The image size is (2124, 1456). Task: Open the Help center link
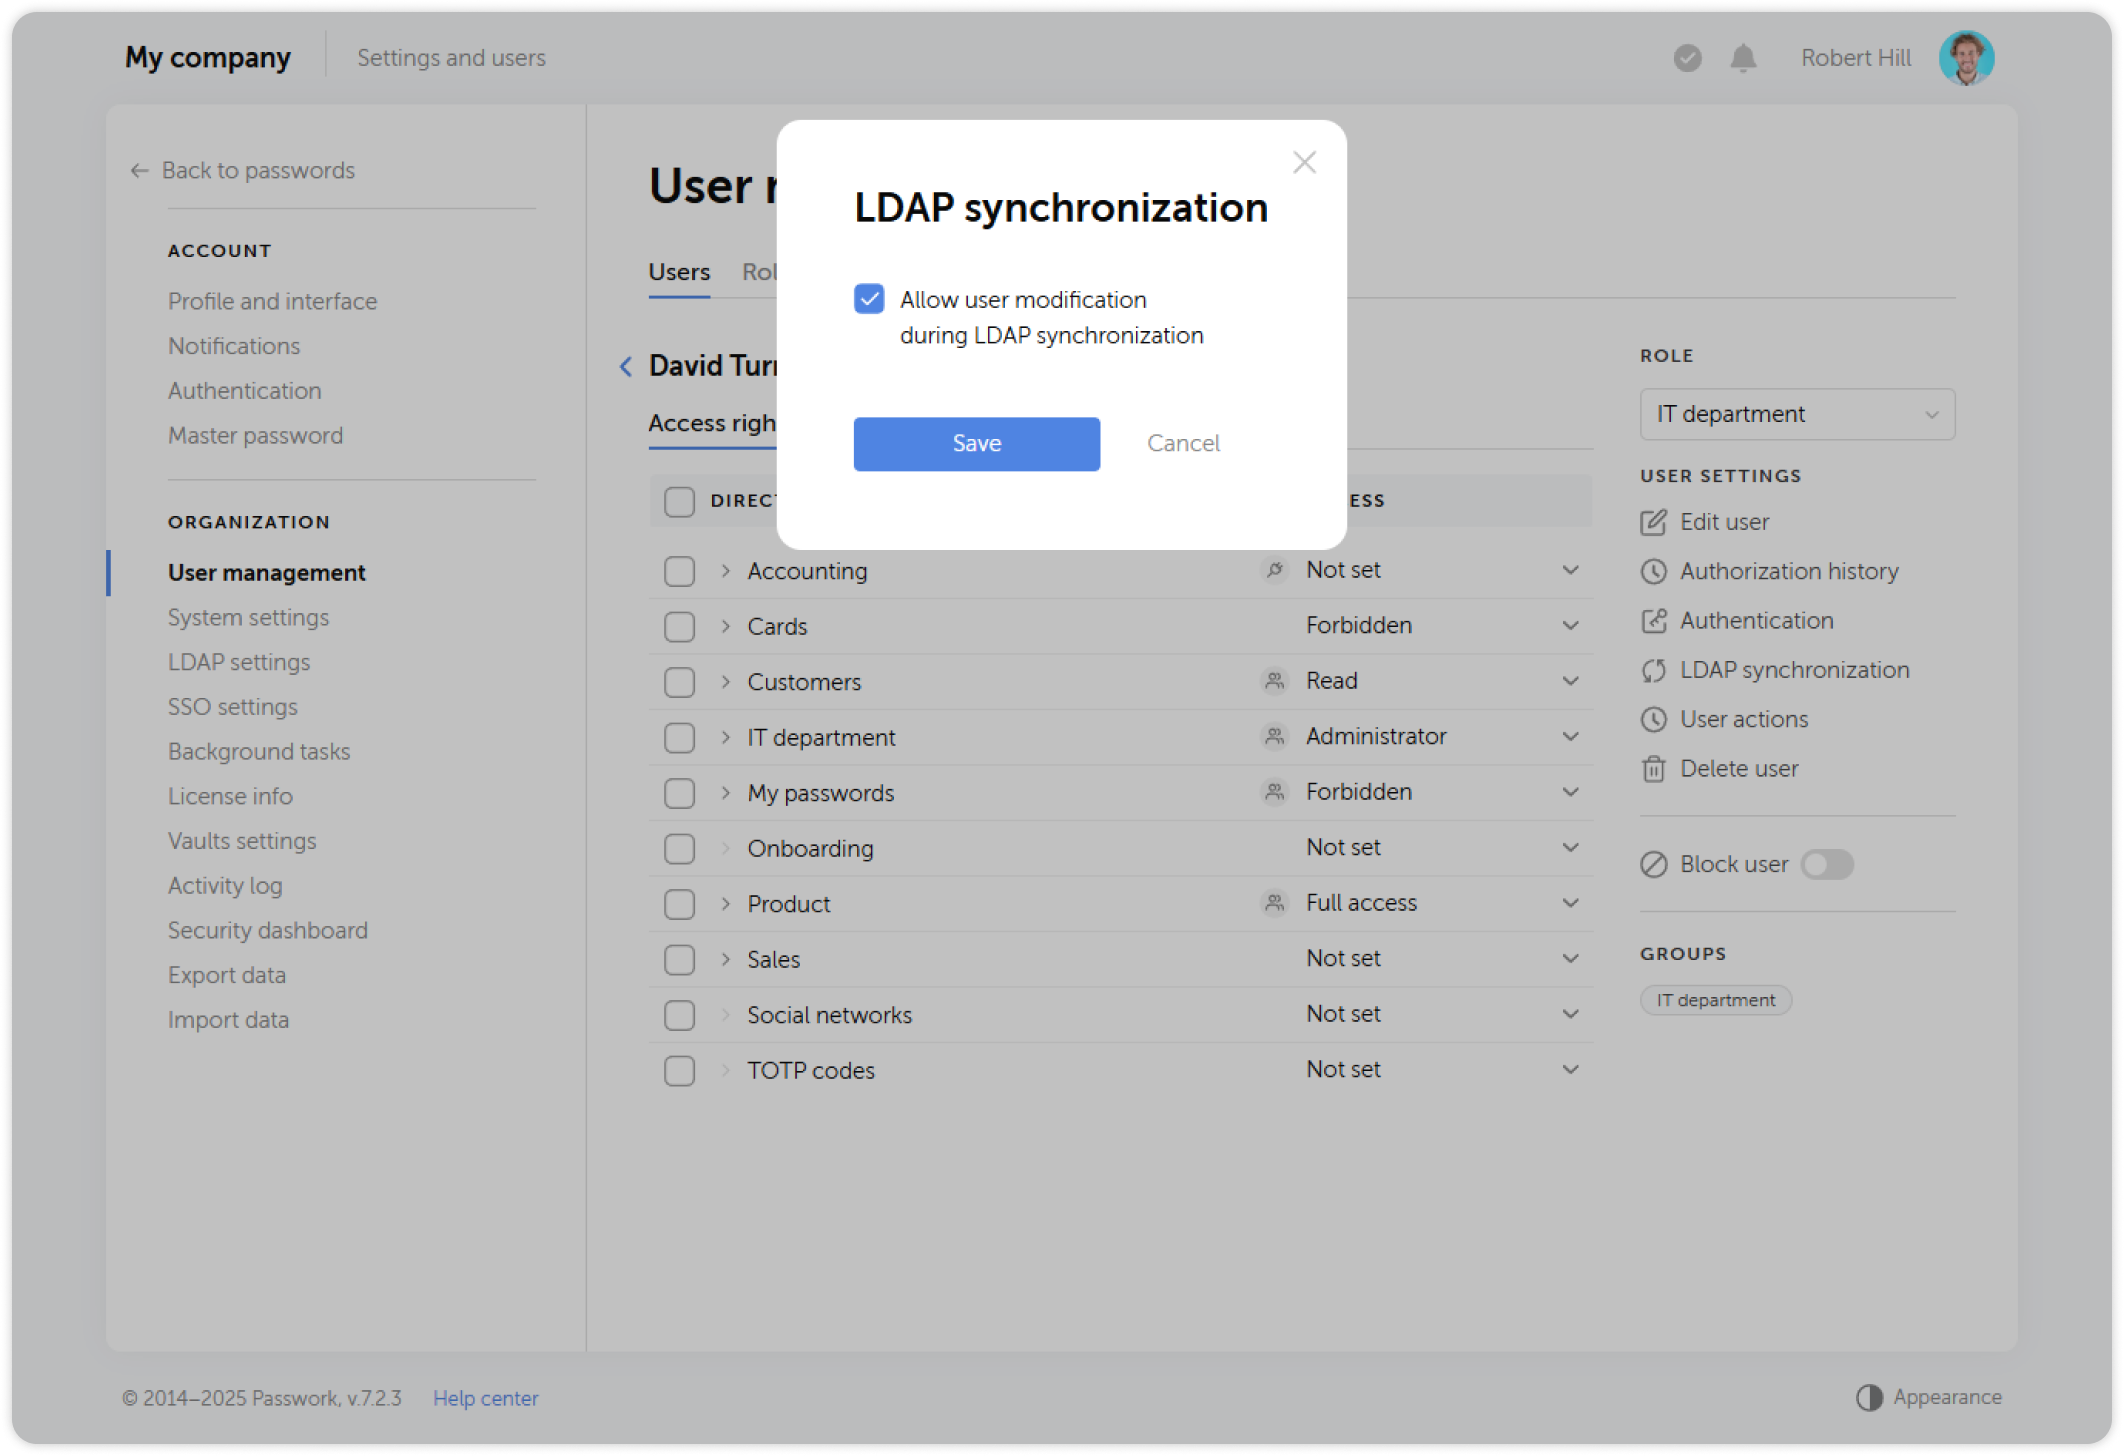click(485, 1397)
